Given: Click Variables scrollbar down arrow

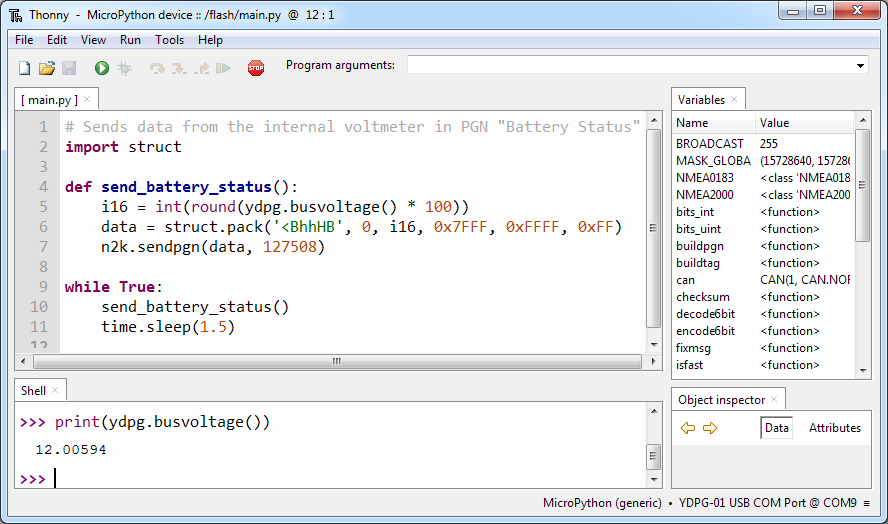Looking at the screenshot, I should click(863, 370).
